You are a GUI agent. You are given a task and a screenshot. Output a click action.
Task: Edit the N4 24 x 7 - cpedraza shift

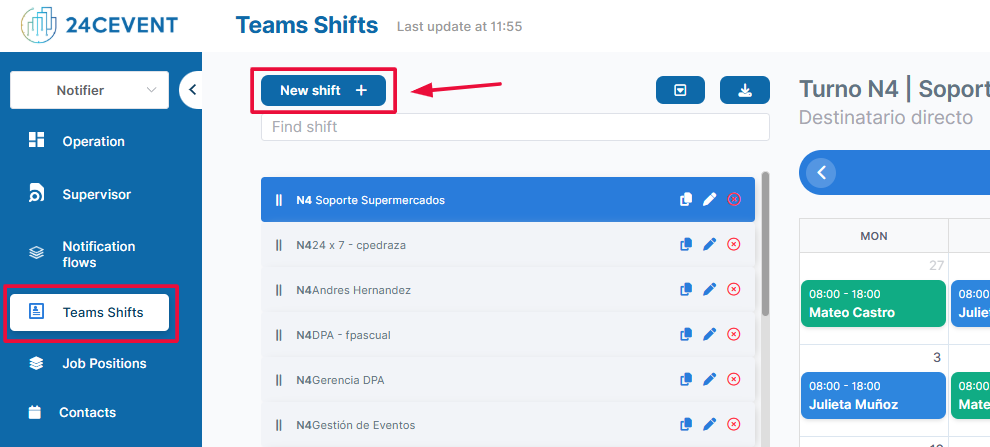(x=710, y=245)
